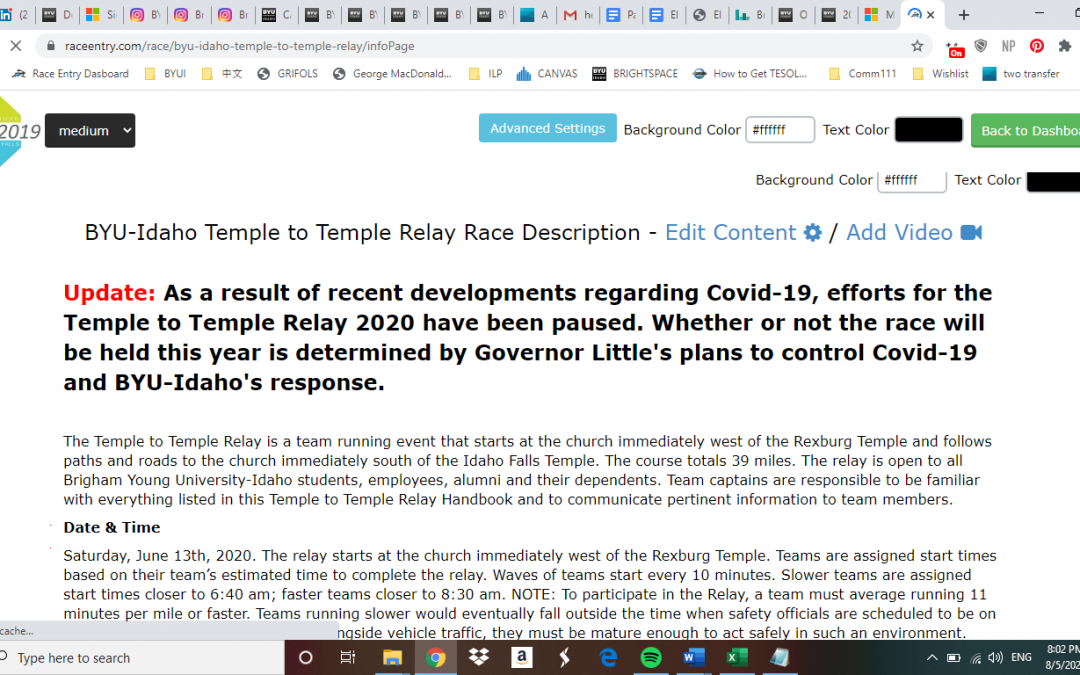Click the Advanced Settings button
The width and height of the screenshot is (1080, 675).
[547, 128]
